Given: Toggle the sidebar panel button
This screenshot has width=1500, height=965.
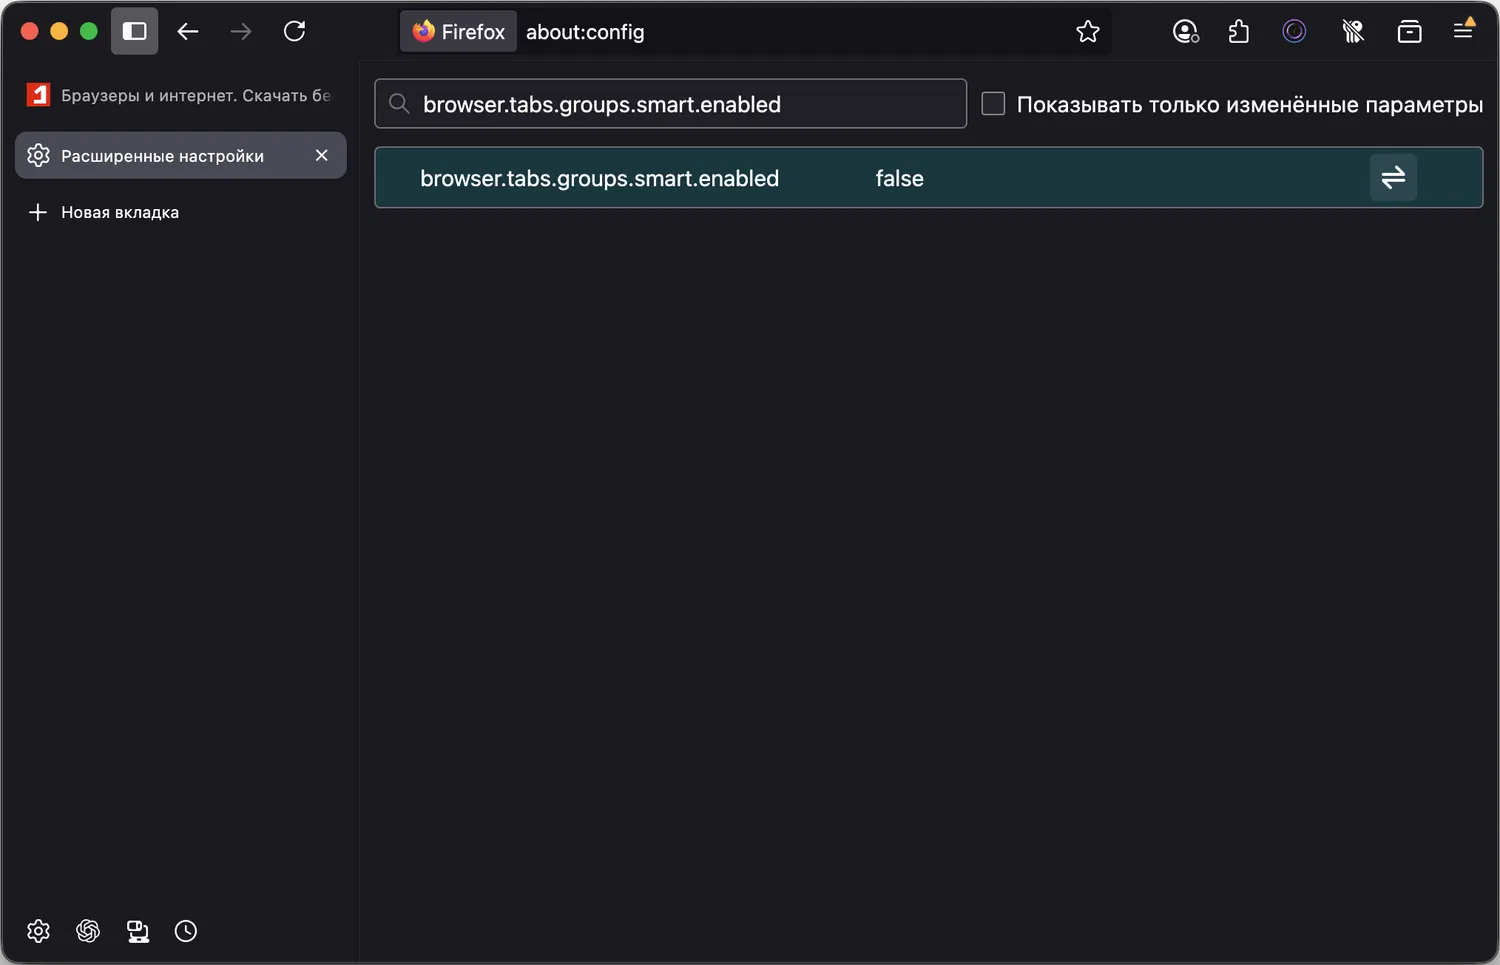Looking at the screenshot, I should pyautogui.click(x=134, y=31).
